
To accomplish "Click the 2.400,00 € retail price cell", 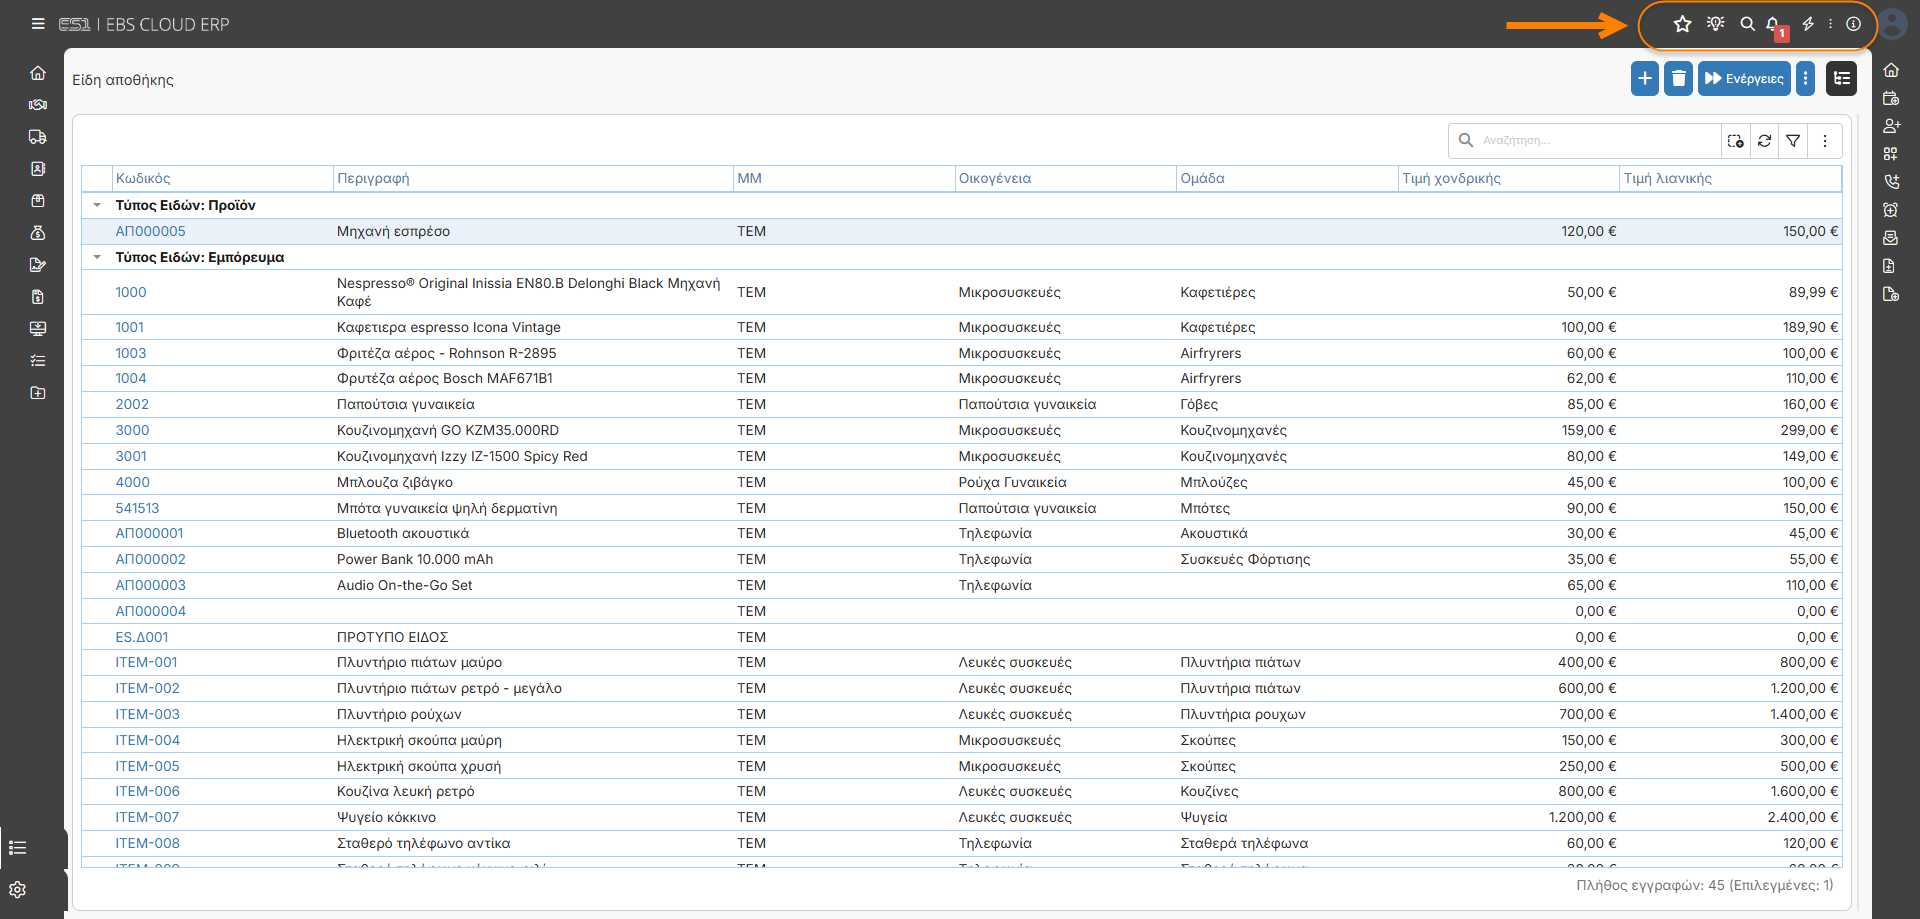I will coord(1731,817).
